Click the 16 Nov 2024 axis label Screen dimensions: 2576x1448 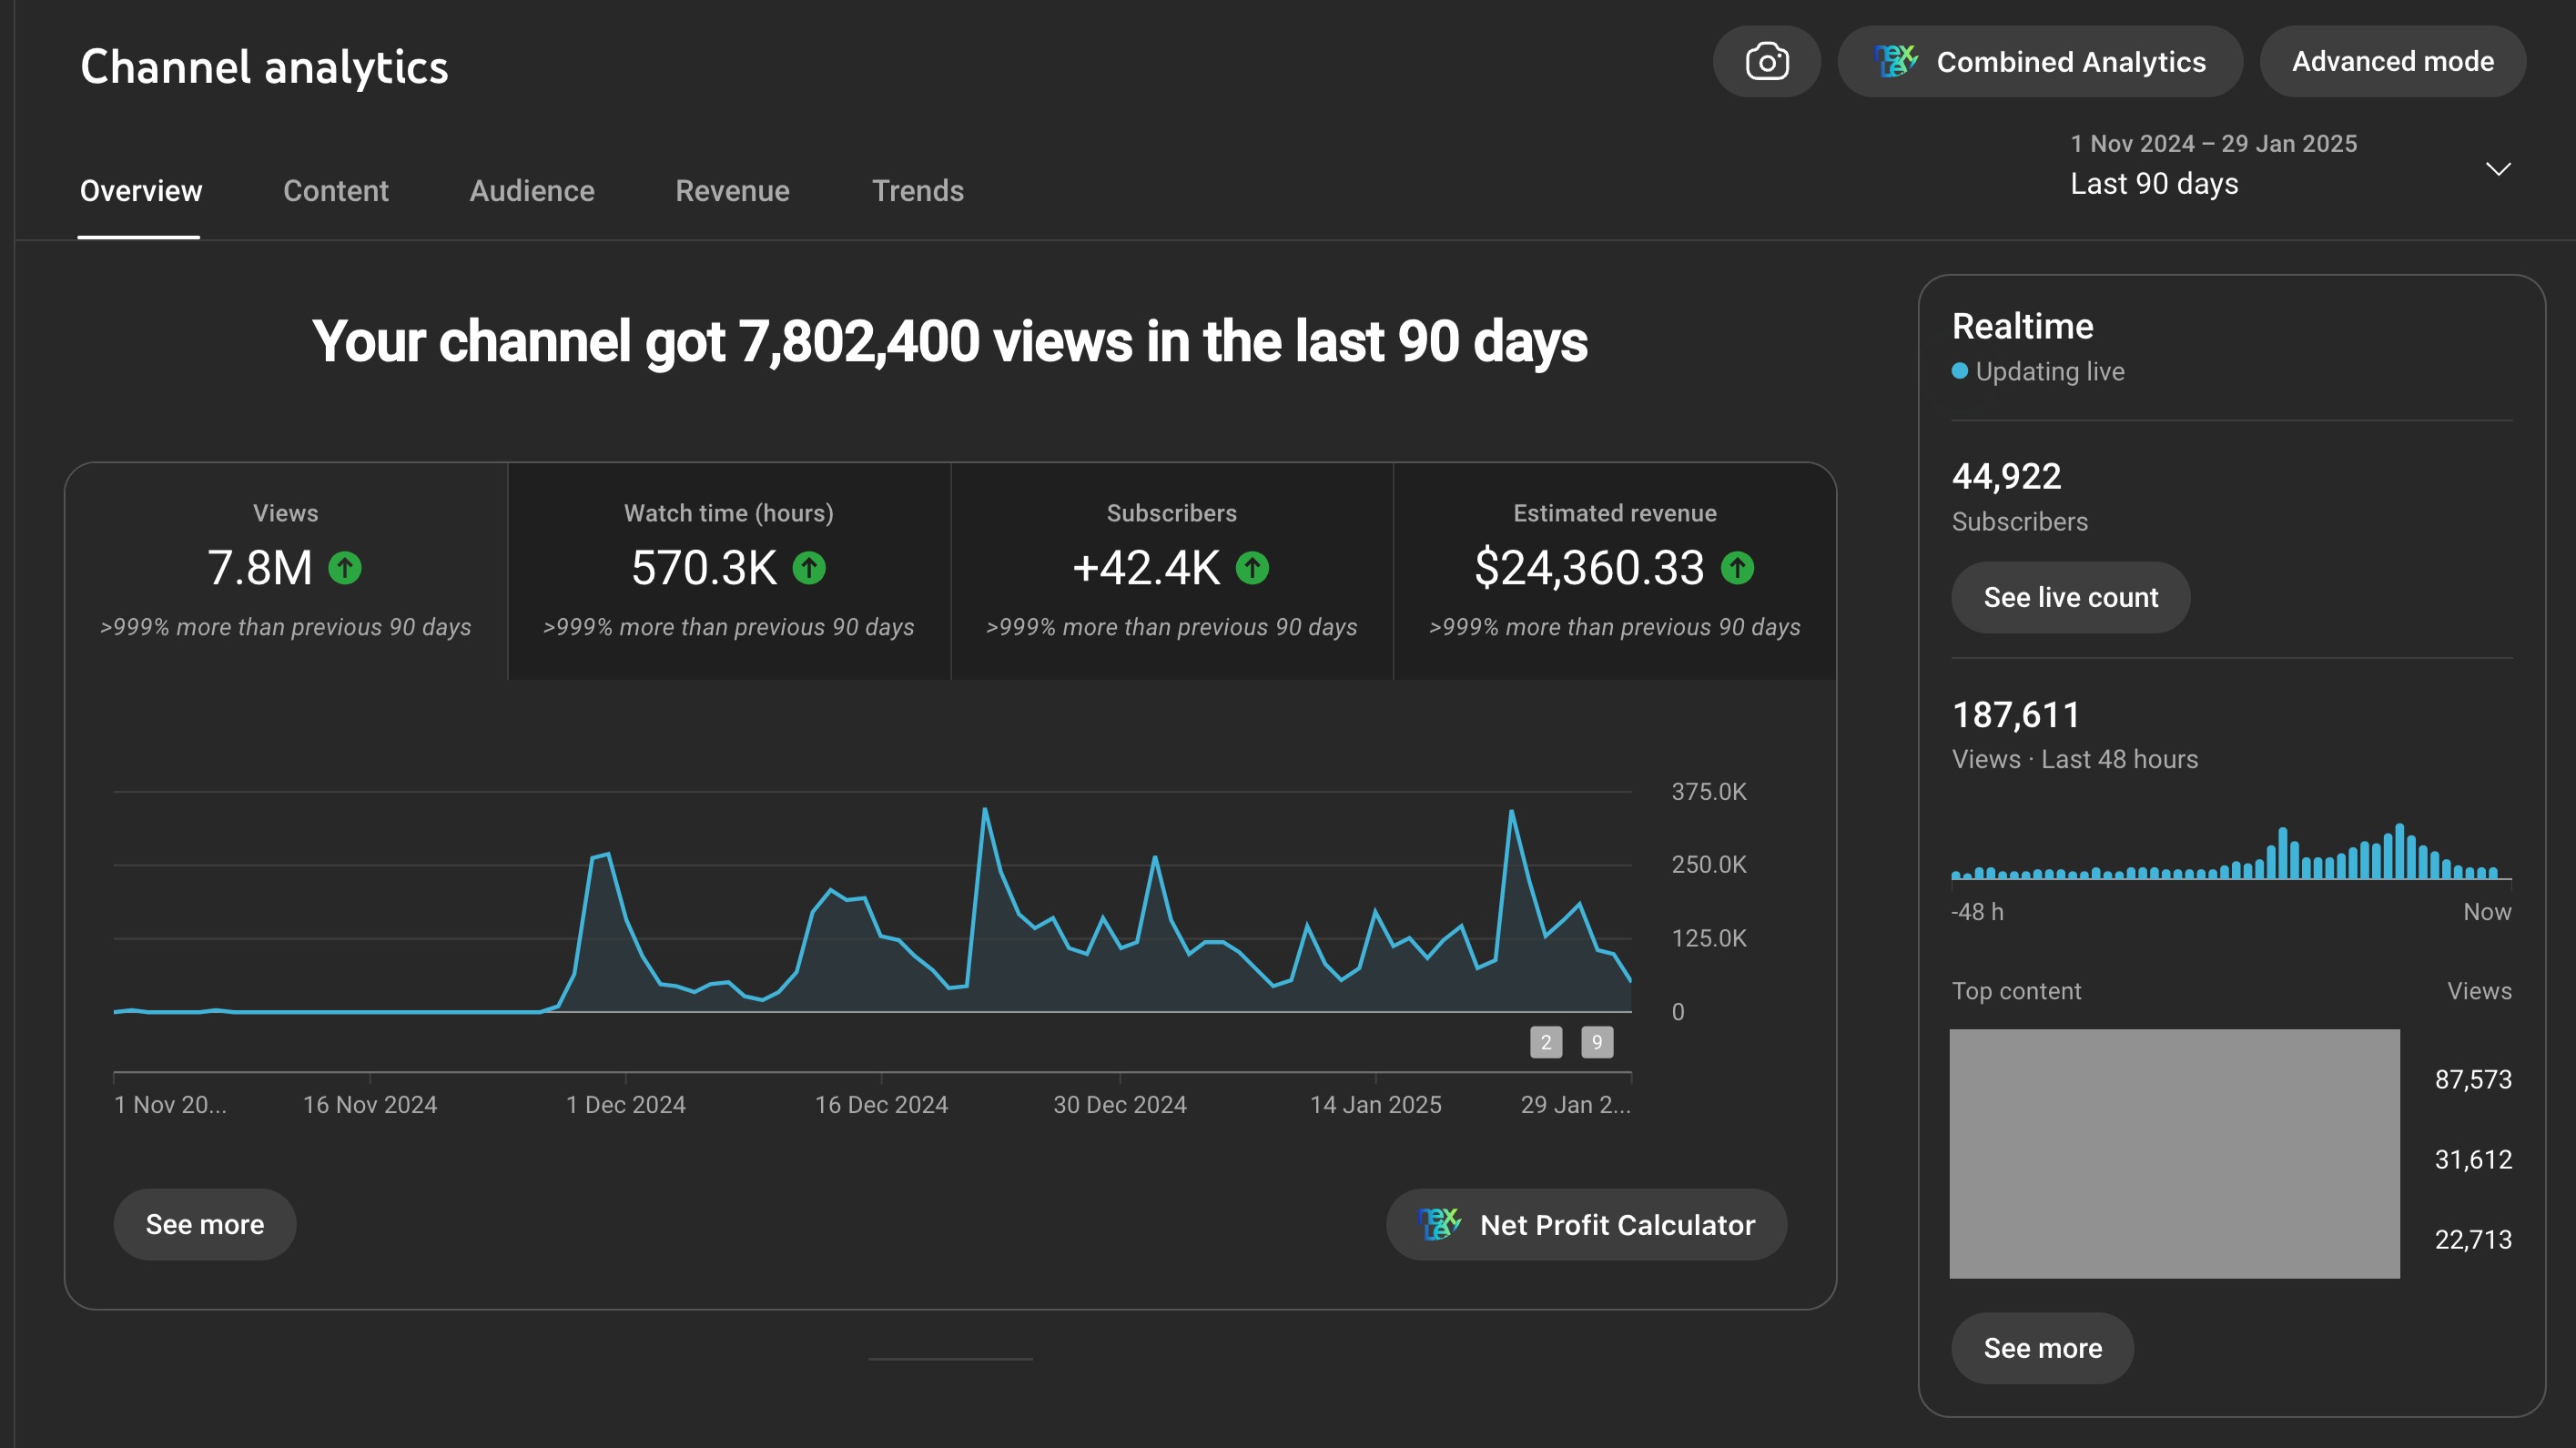tap(370, 1105)
